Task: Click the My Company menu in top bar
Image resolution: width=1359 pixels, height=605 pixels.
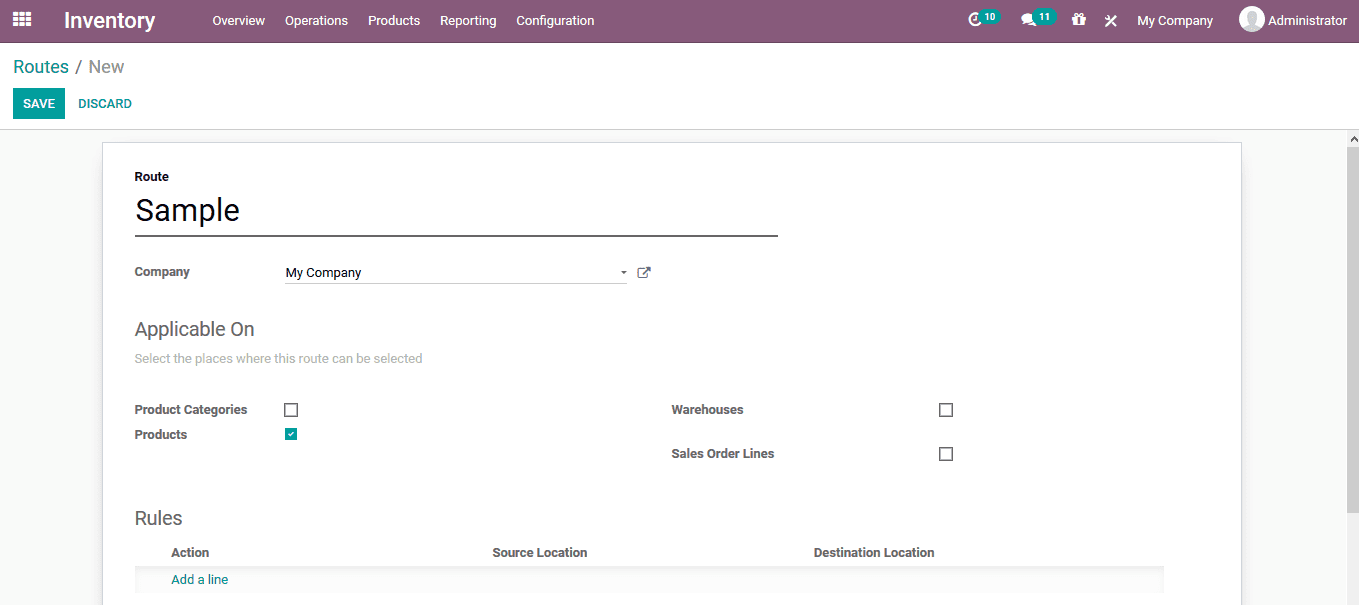Action: [x=1175, y=19]
